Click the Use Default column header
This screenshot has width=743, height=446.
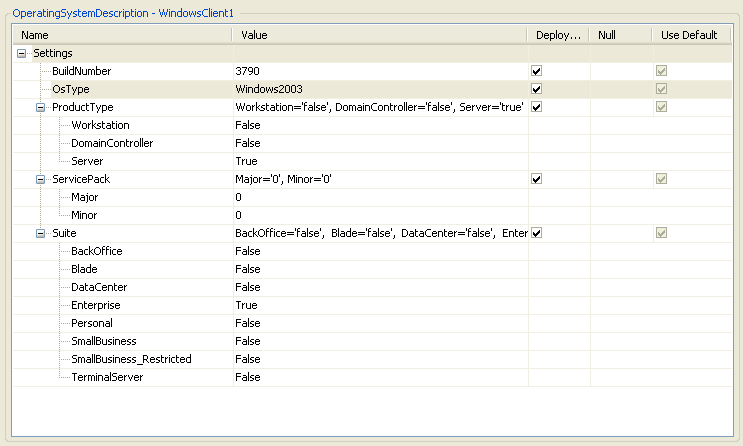pyautogui.click(x=689, y=35)
